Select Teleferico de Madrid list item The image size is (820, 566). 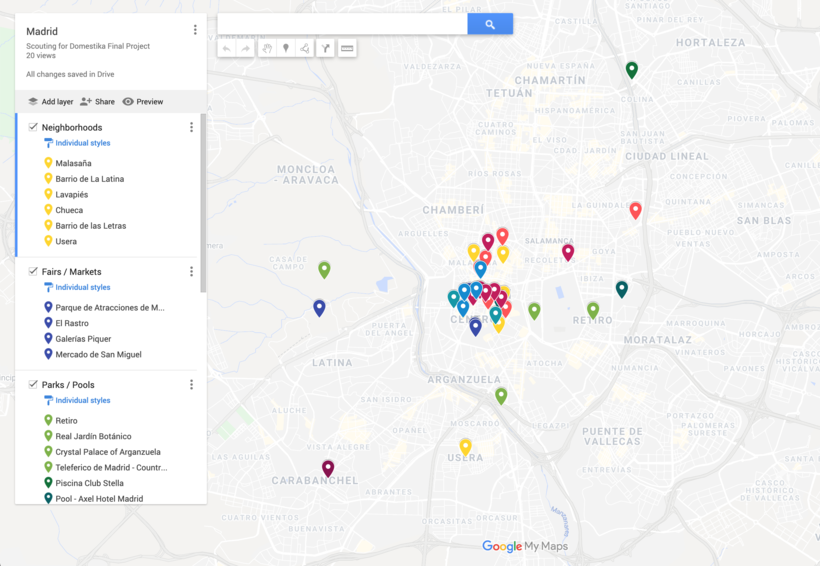pos(111,468)
